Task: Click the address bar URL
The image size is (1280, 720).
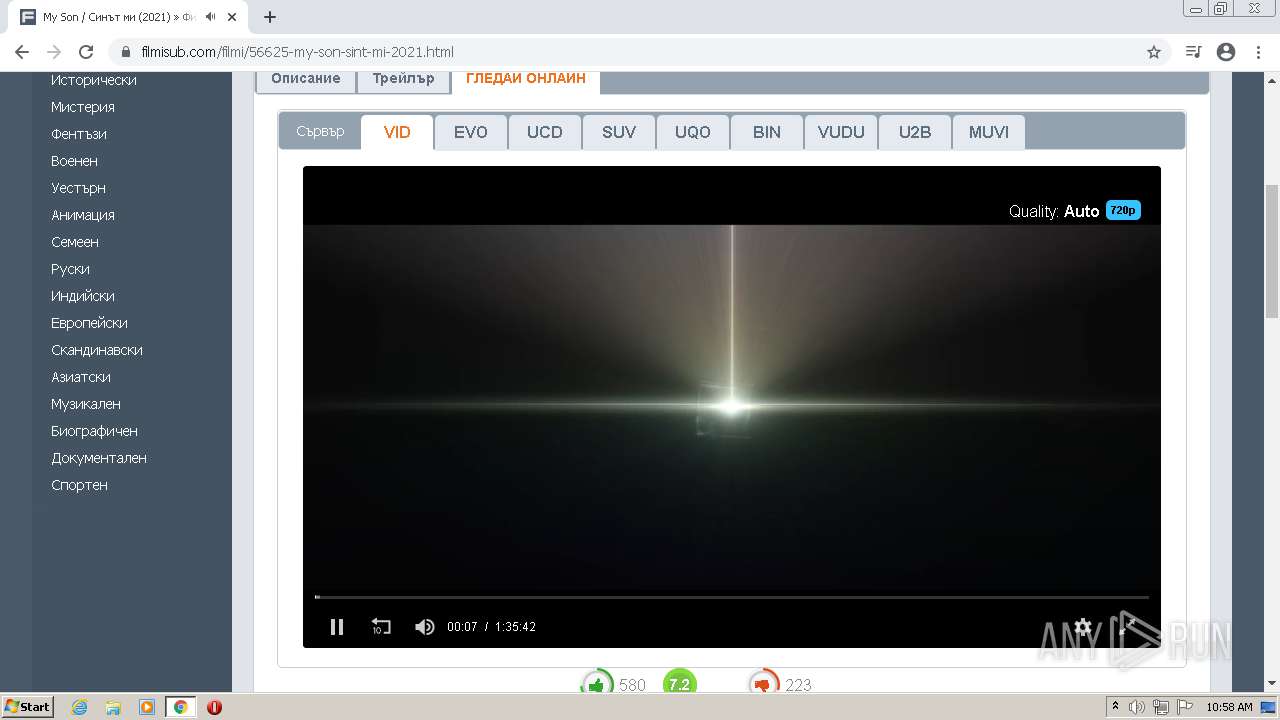Action: pyautogui.click(x=295, y=52)
